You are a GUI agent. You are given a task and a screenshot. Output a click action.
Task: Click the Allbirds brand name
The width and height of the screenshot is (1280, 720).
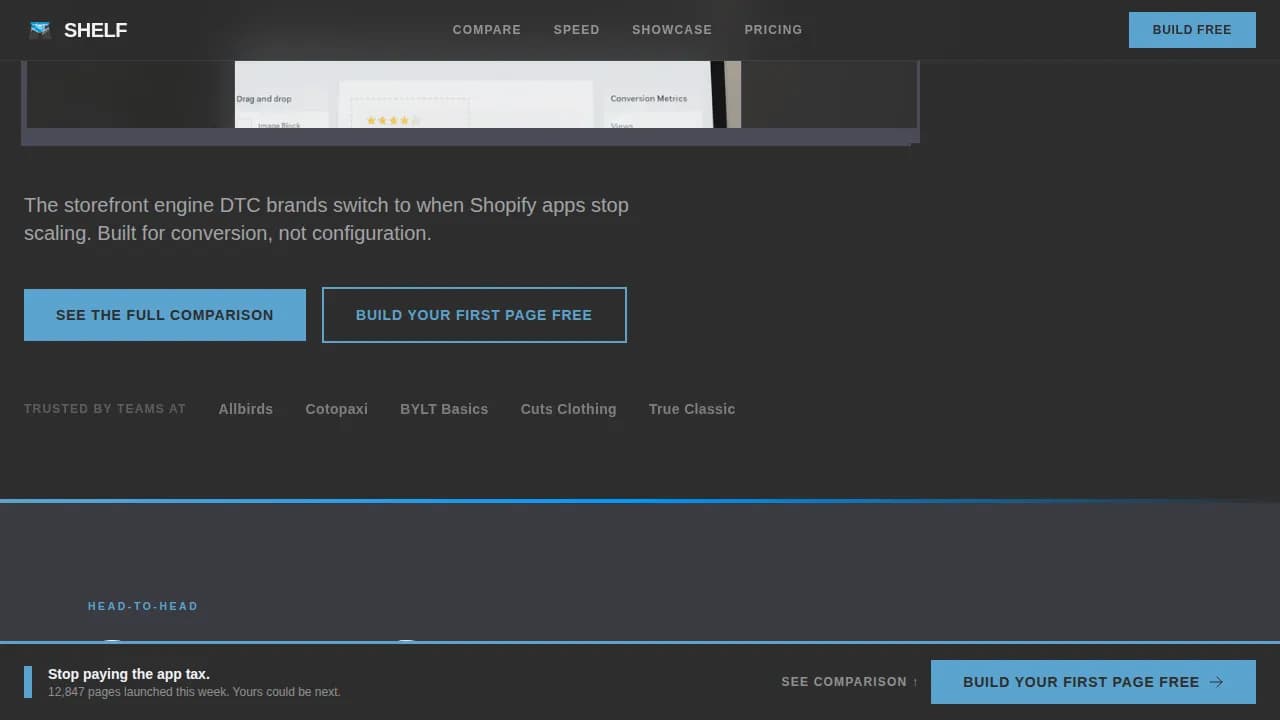tap(246, 409)
